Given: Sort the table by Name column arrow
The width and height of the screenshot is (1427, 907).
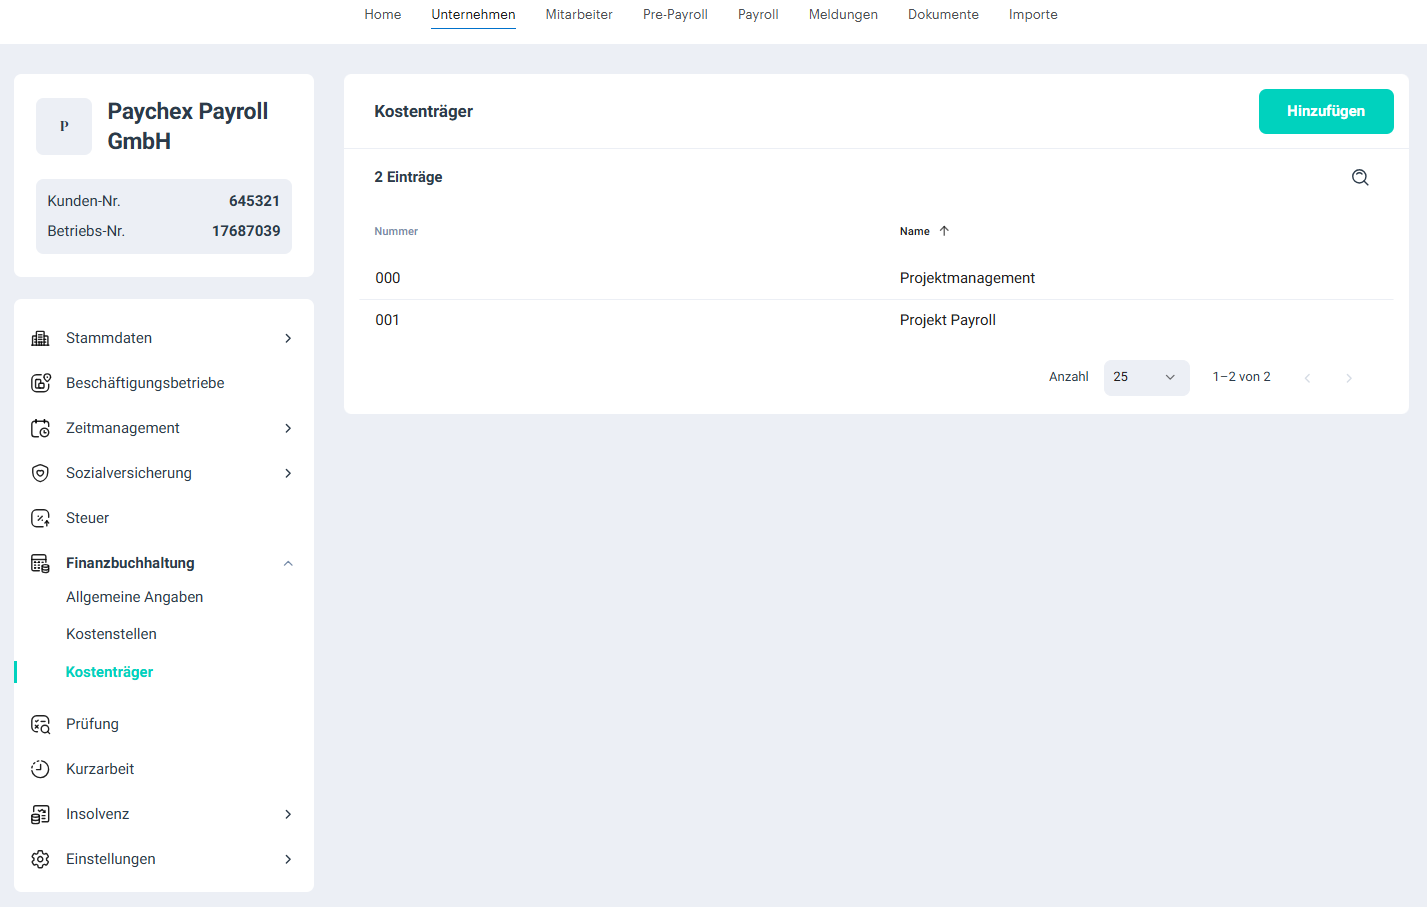Looking at the screenshot, I should pyautogui.click(x=944, y=231).
